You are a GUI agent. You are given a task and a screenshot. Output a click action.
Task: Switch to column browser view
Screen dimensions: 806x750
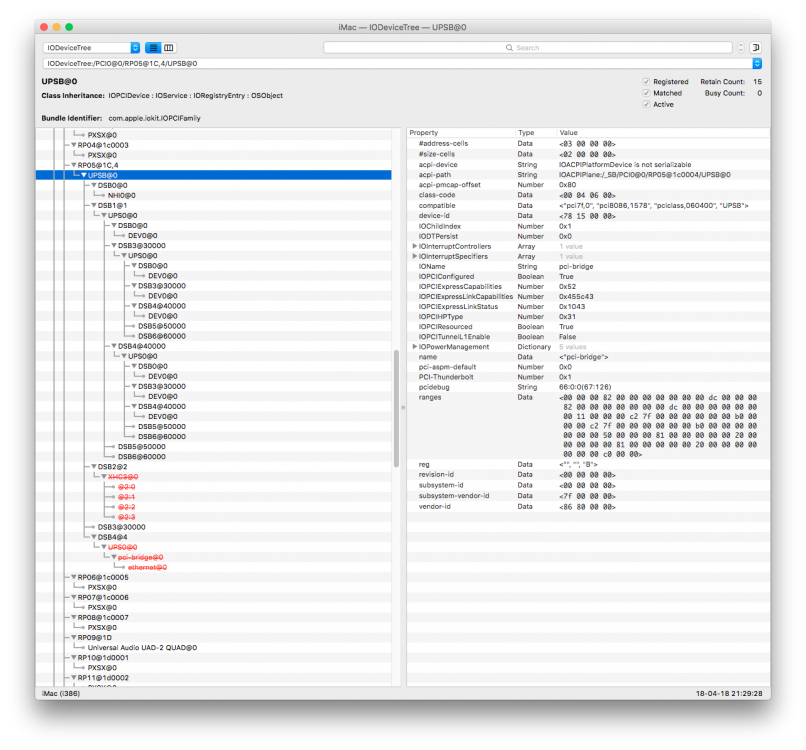(169, 48)
